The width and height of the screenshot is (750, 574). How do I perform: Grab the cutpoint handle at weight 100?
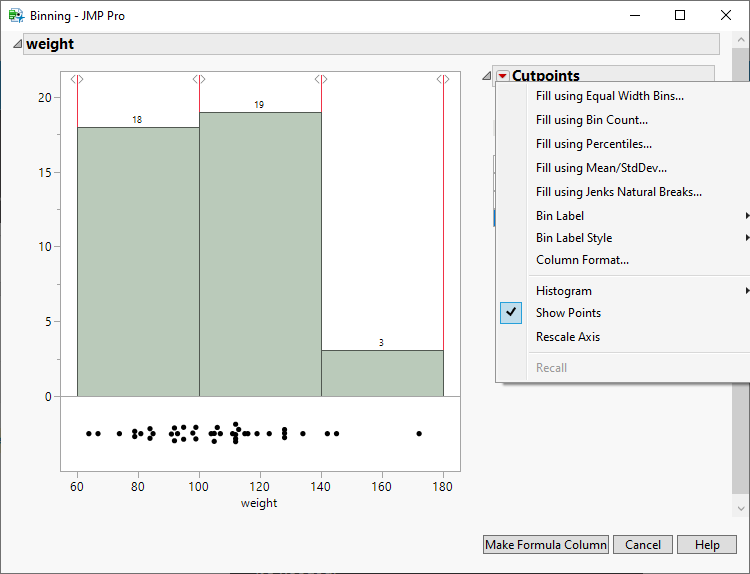point(199,79)
